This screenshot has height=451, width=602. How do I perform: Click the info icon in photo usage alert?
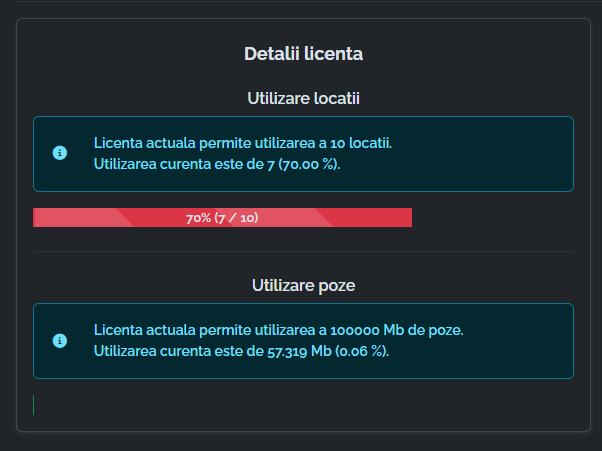pos(60,341)
